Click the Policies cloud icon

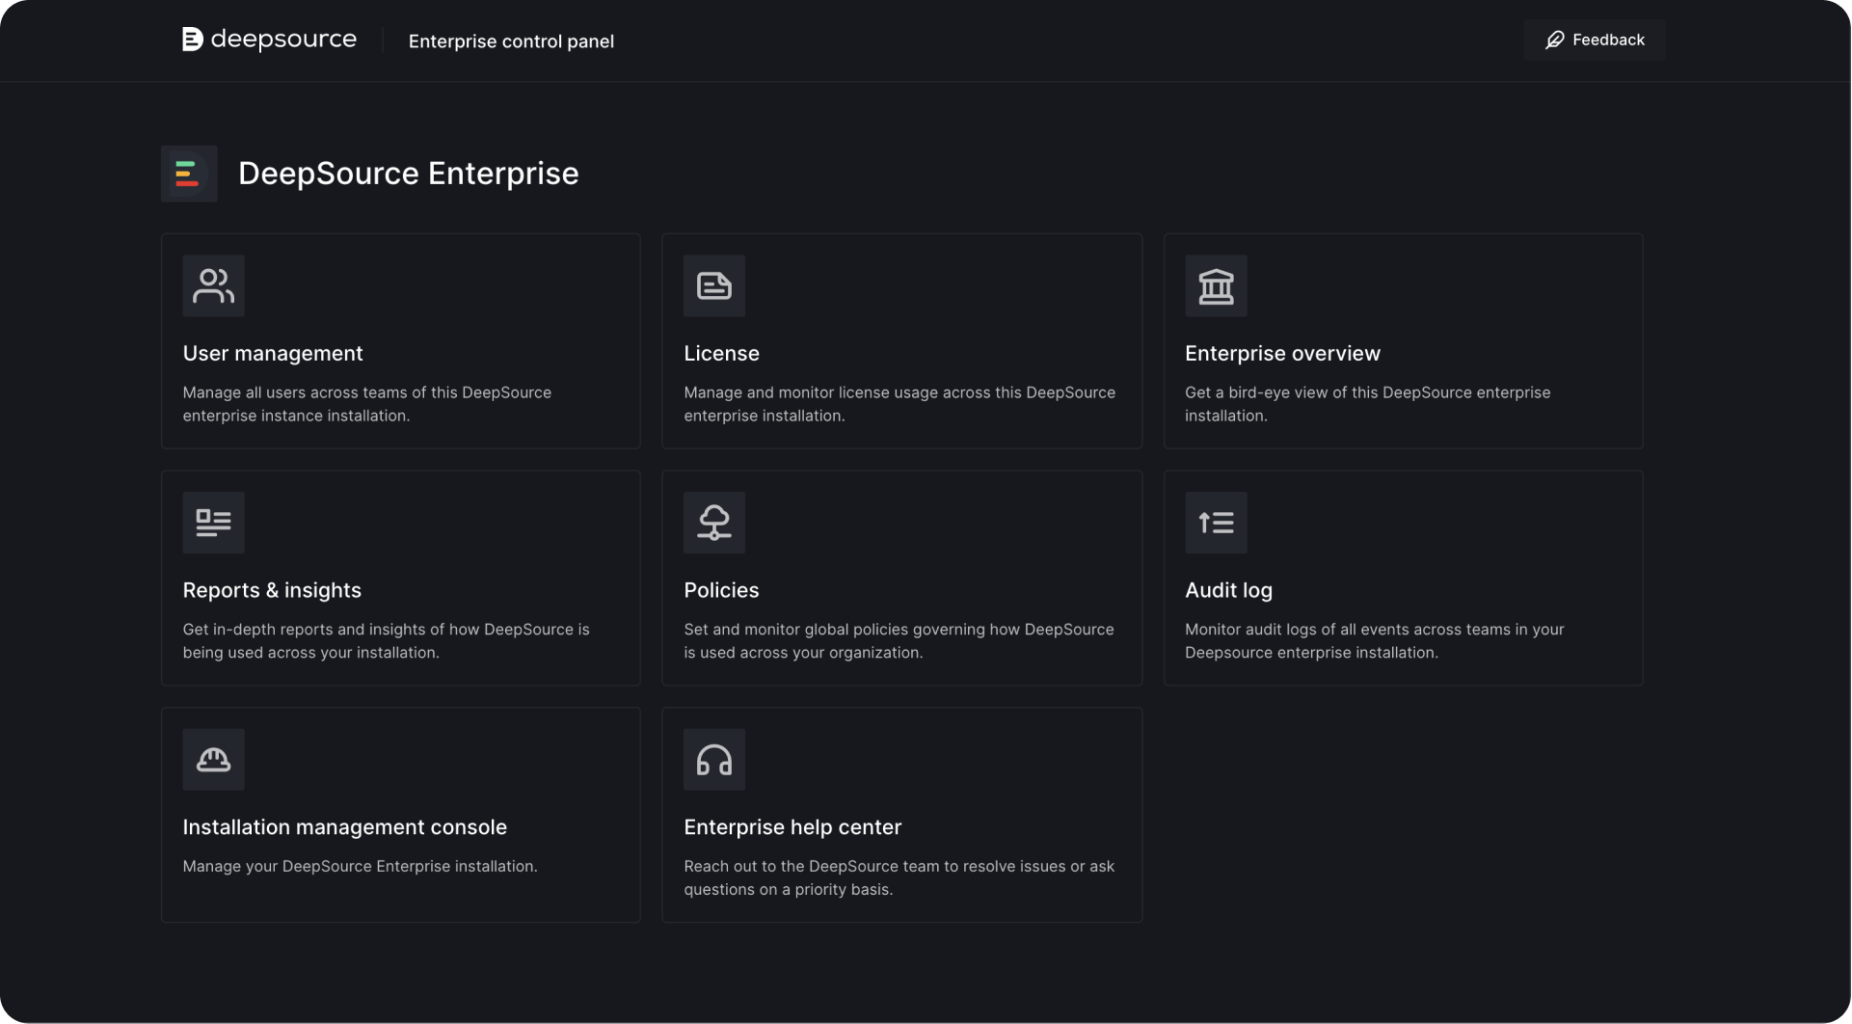pos(714,523)
